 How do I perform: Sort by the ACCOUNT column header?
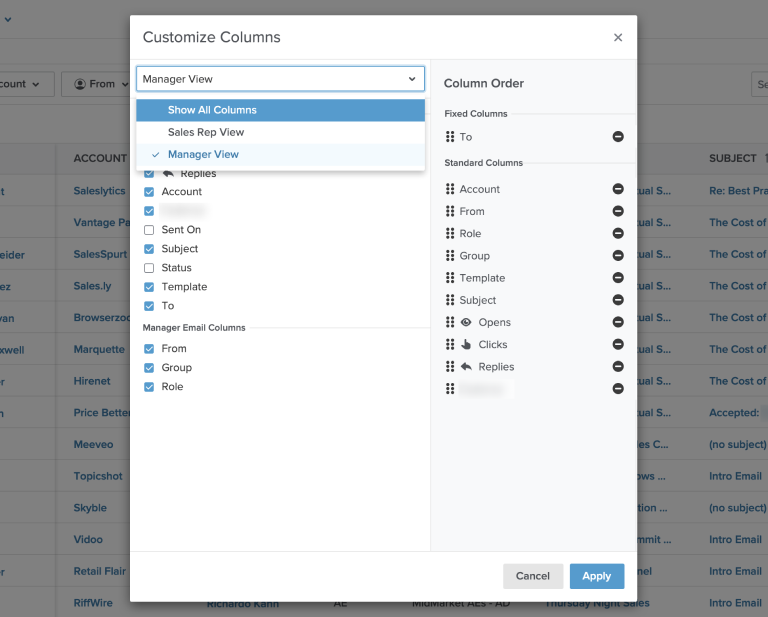pyautogui.click(x=100, y=158)
